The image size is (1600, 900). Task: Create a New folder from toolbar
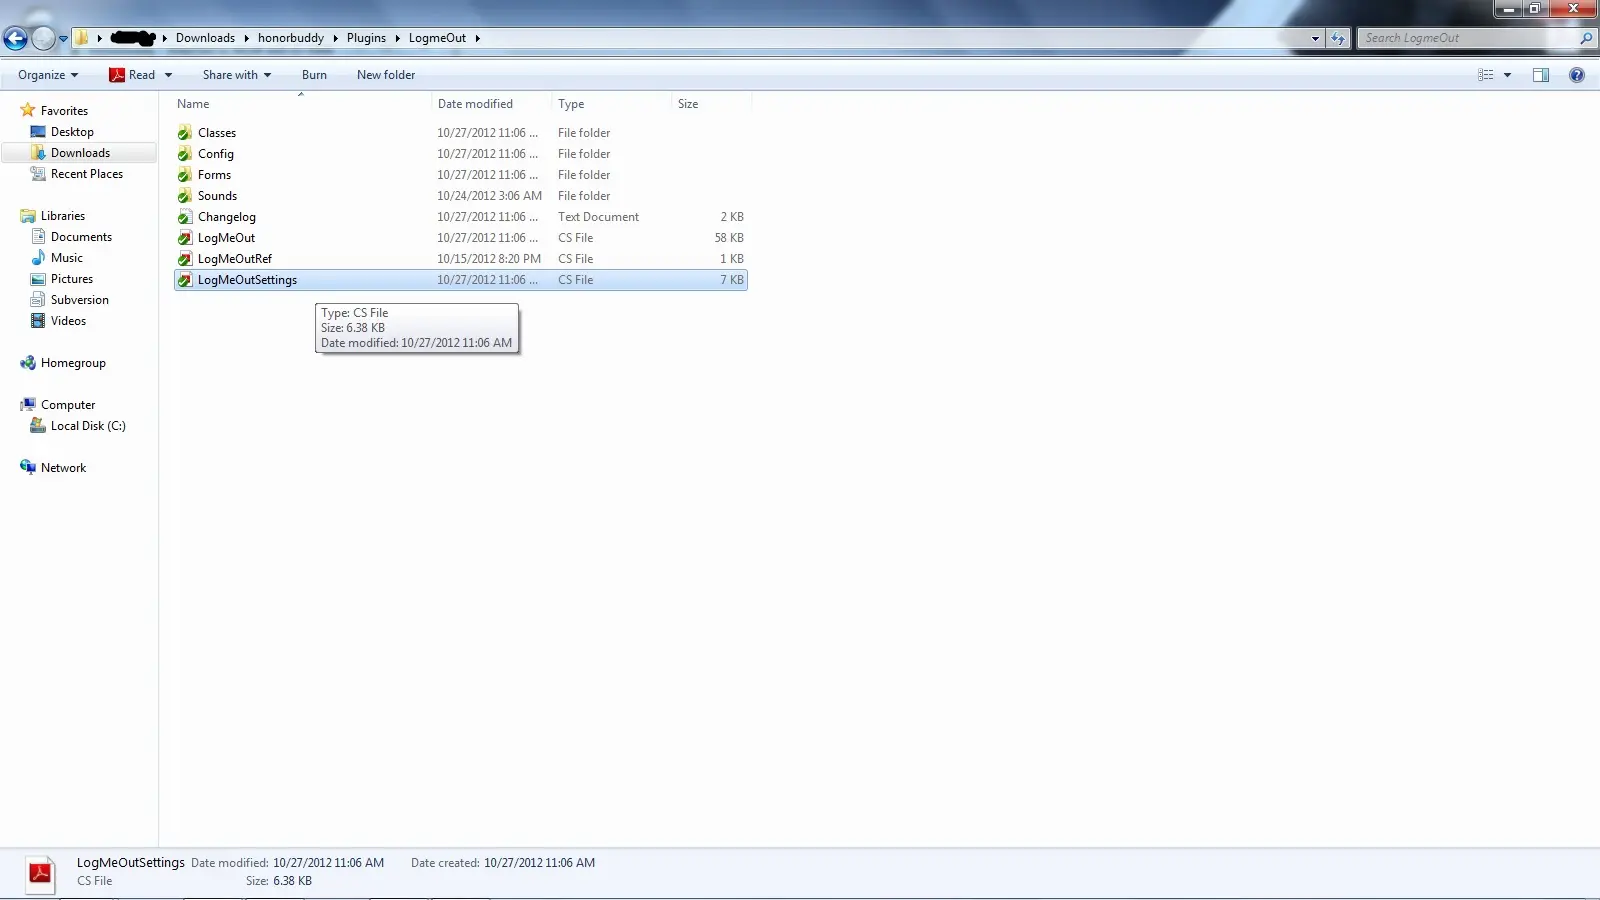tap(385, 75)
